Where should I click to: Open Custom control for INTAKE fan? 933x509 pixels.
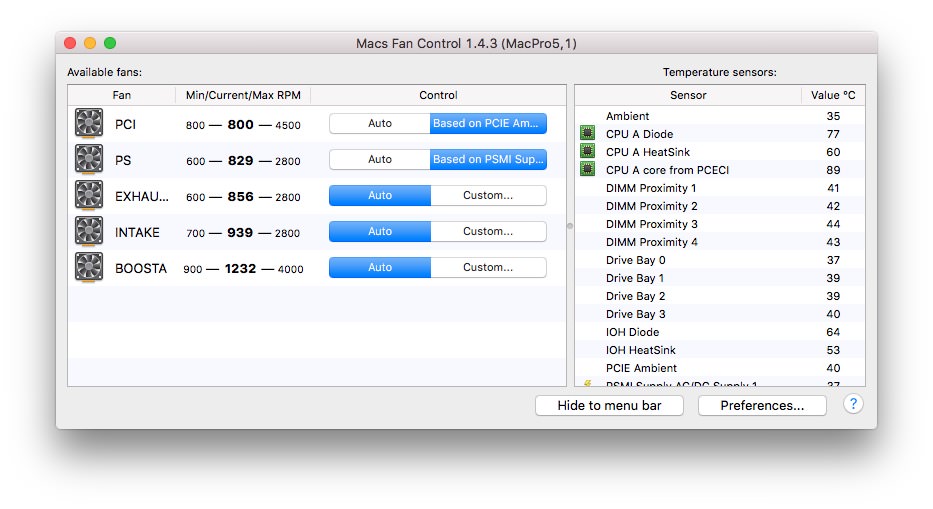(488, 231)
